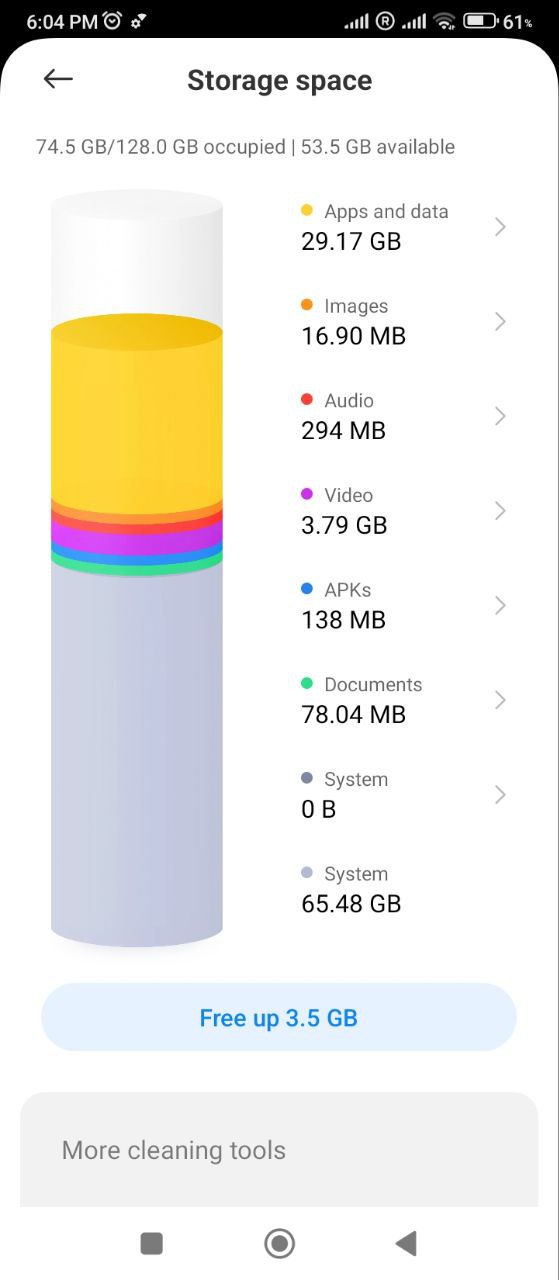The image size is (559, 1280).
Task: Tap the back arrow icon
Action: (59, 80)
